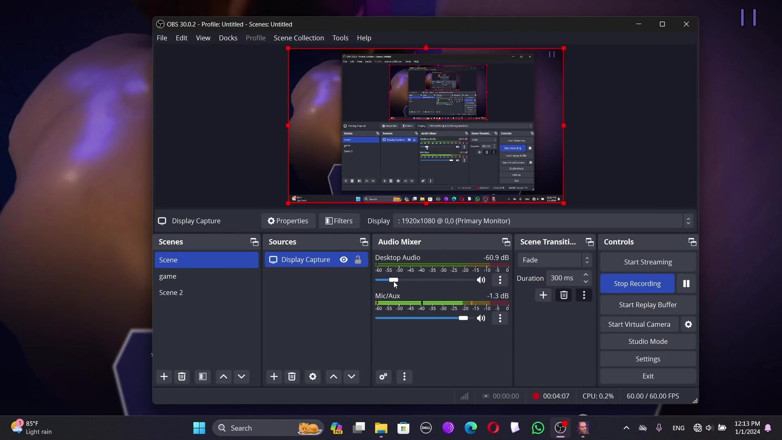Add a scene transition with plus icon
Viewport: 782px width, 440px height.
pos(543,295)
